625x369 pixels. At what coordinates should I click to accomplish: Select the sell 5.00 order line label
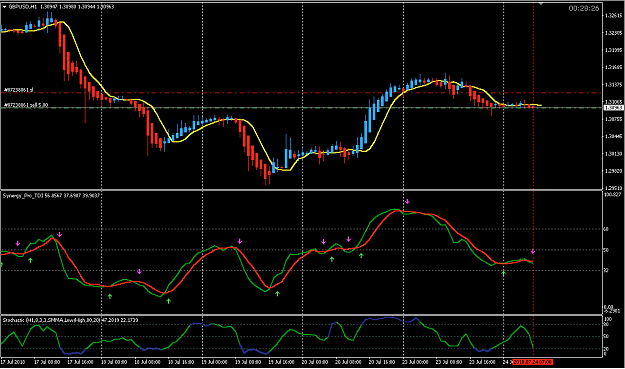point(26,105)
